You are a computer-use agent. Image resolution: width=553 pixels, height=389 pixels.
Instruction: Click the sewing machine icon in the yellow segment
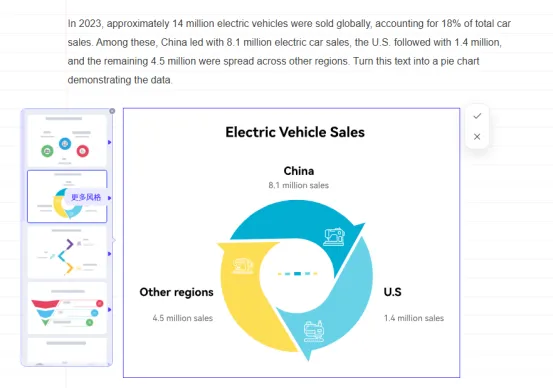coord(243,266)
